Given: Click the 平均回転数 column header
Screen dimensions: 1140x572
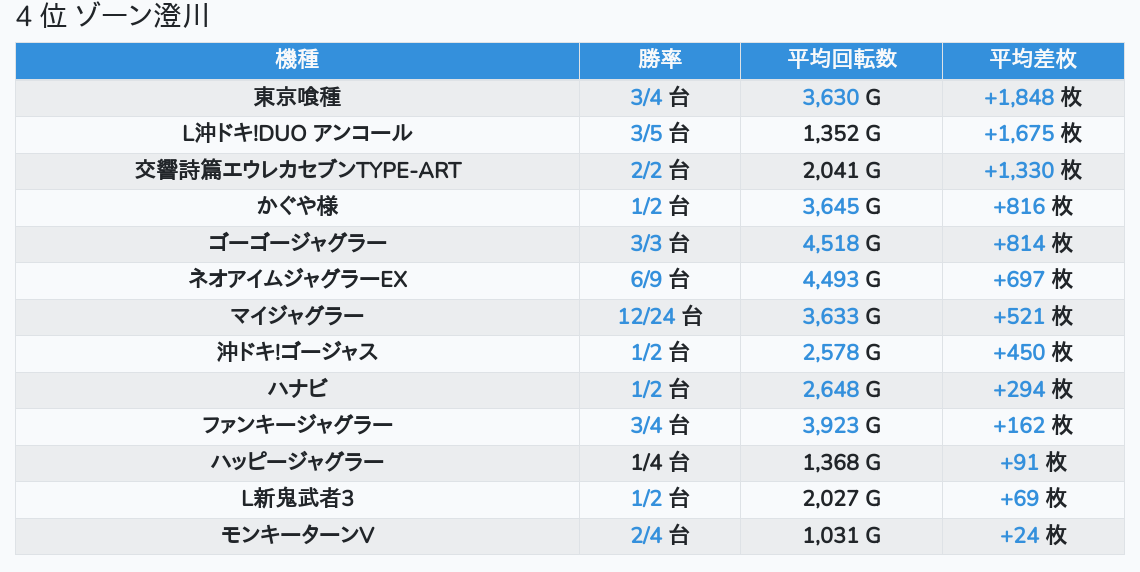Looking at the screenshot, I should coord(841,60).
